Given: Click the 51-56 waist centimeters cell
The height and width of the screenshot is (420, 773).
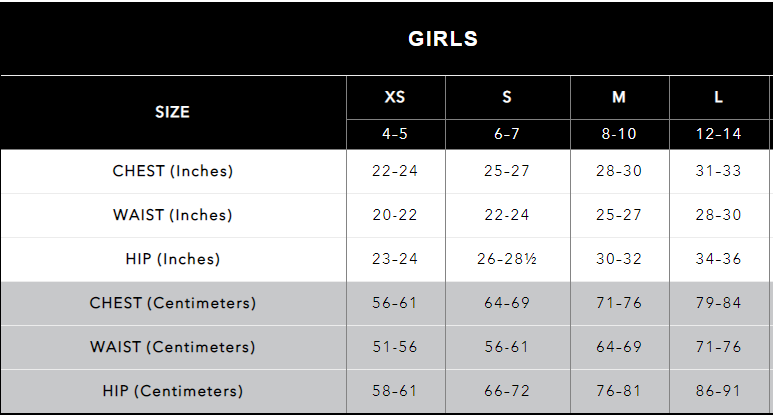Looking at the screenshot, I should pos(395,347).
